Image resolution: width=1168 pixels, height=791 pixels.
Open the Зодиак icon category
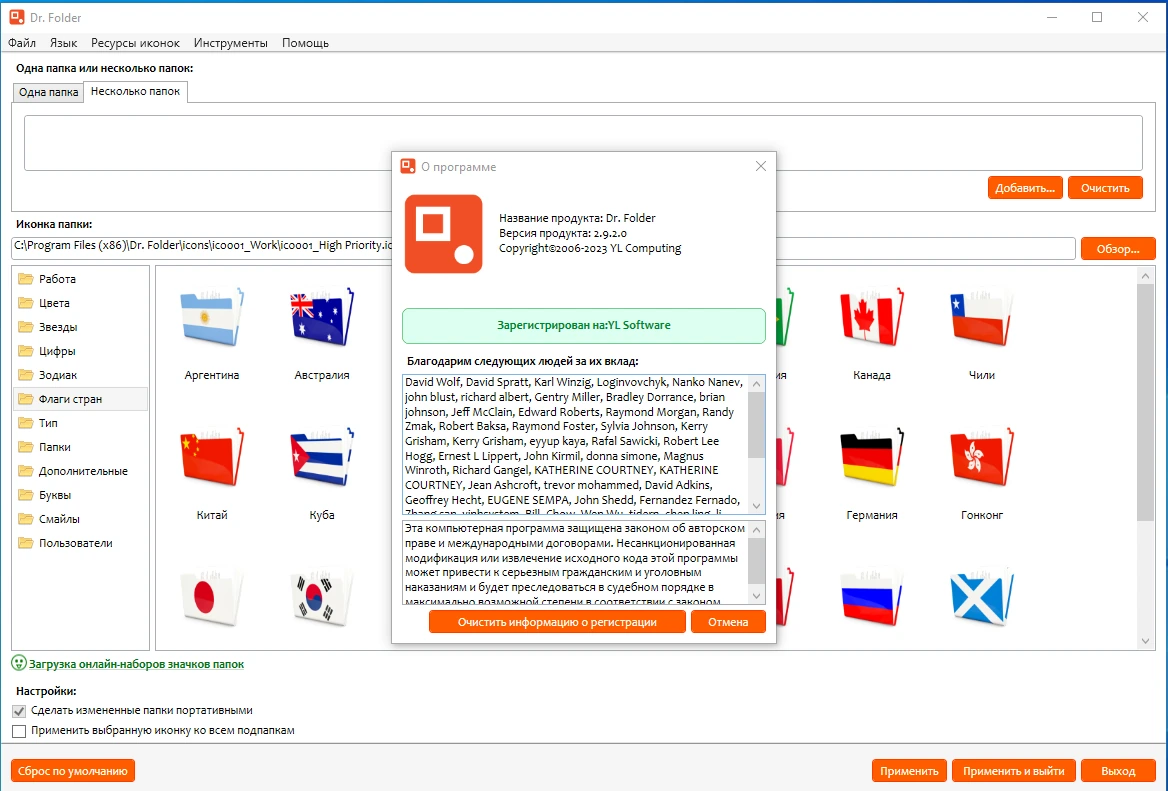pos(80,375)
